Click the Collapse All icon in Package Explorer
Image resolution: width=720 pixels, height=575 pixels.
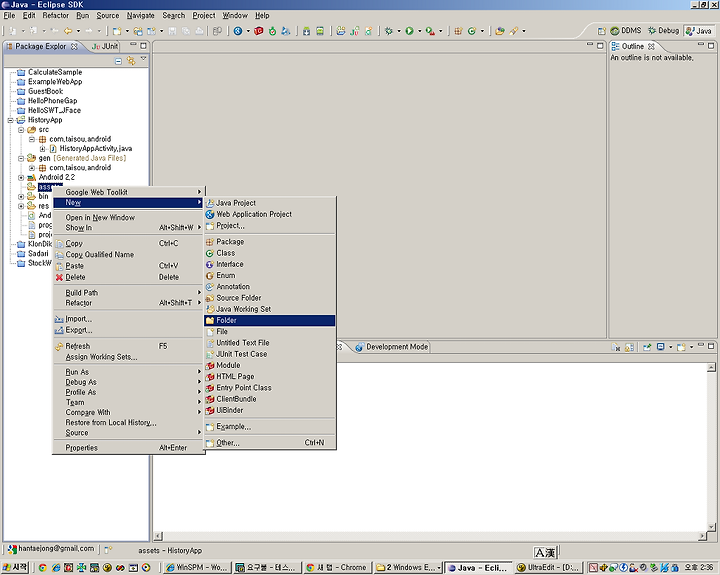click(118, 61)
